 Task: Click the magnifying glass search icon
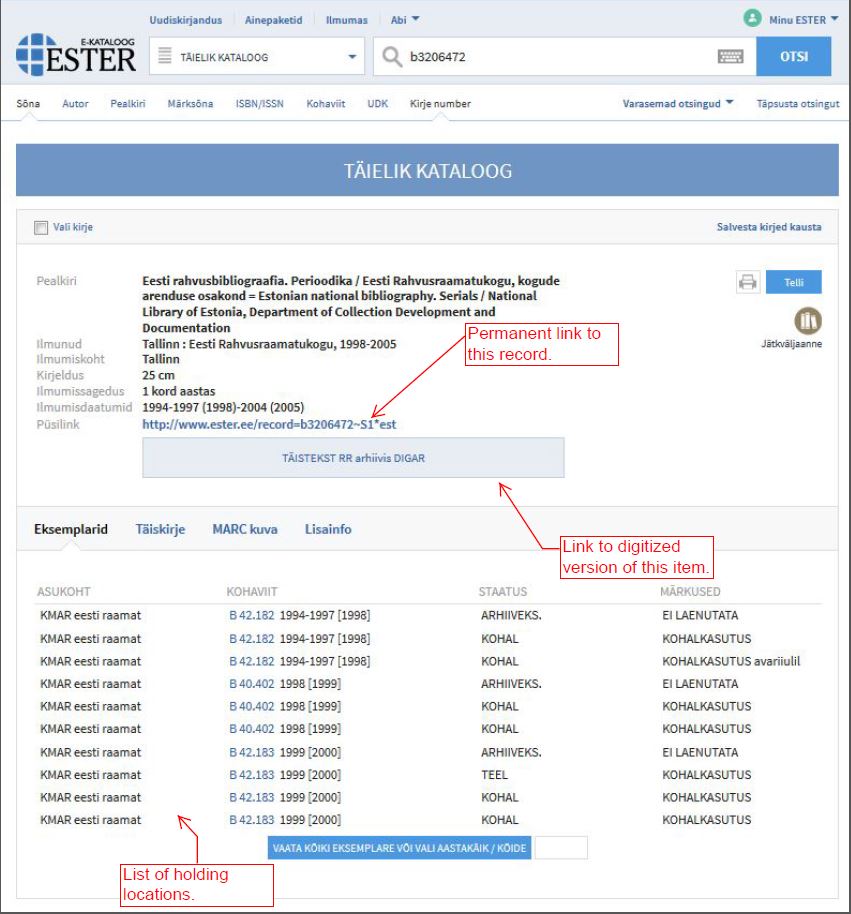click(x=392, y=57)
